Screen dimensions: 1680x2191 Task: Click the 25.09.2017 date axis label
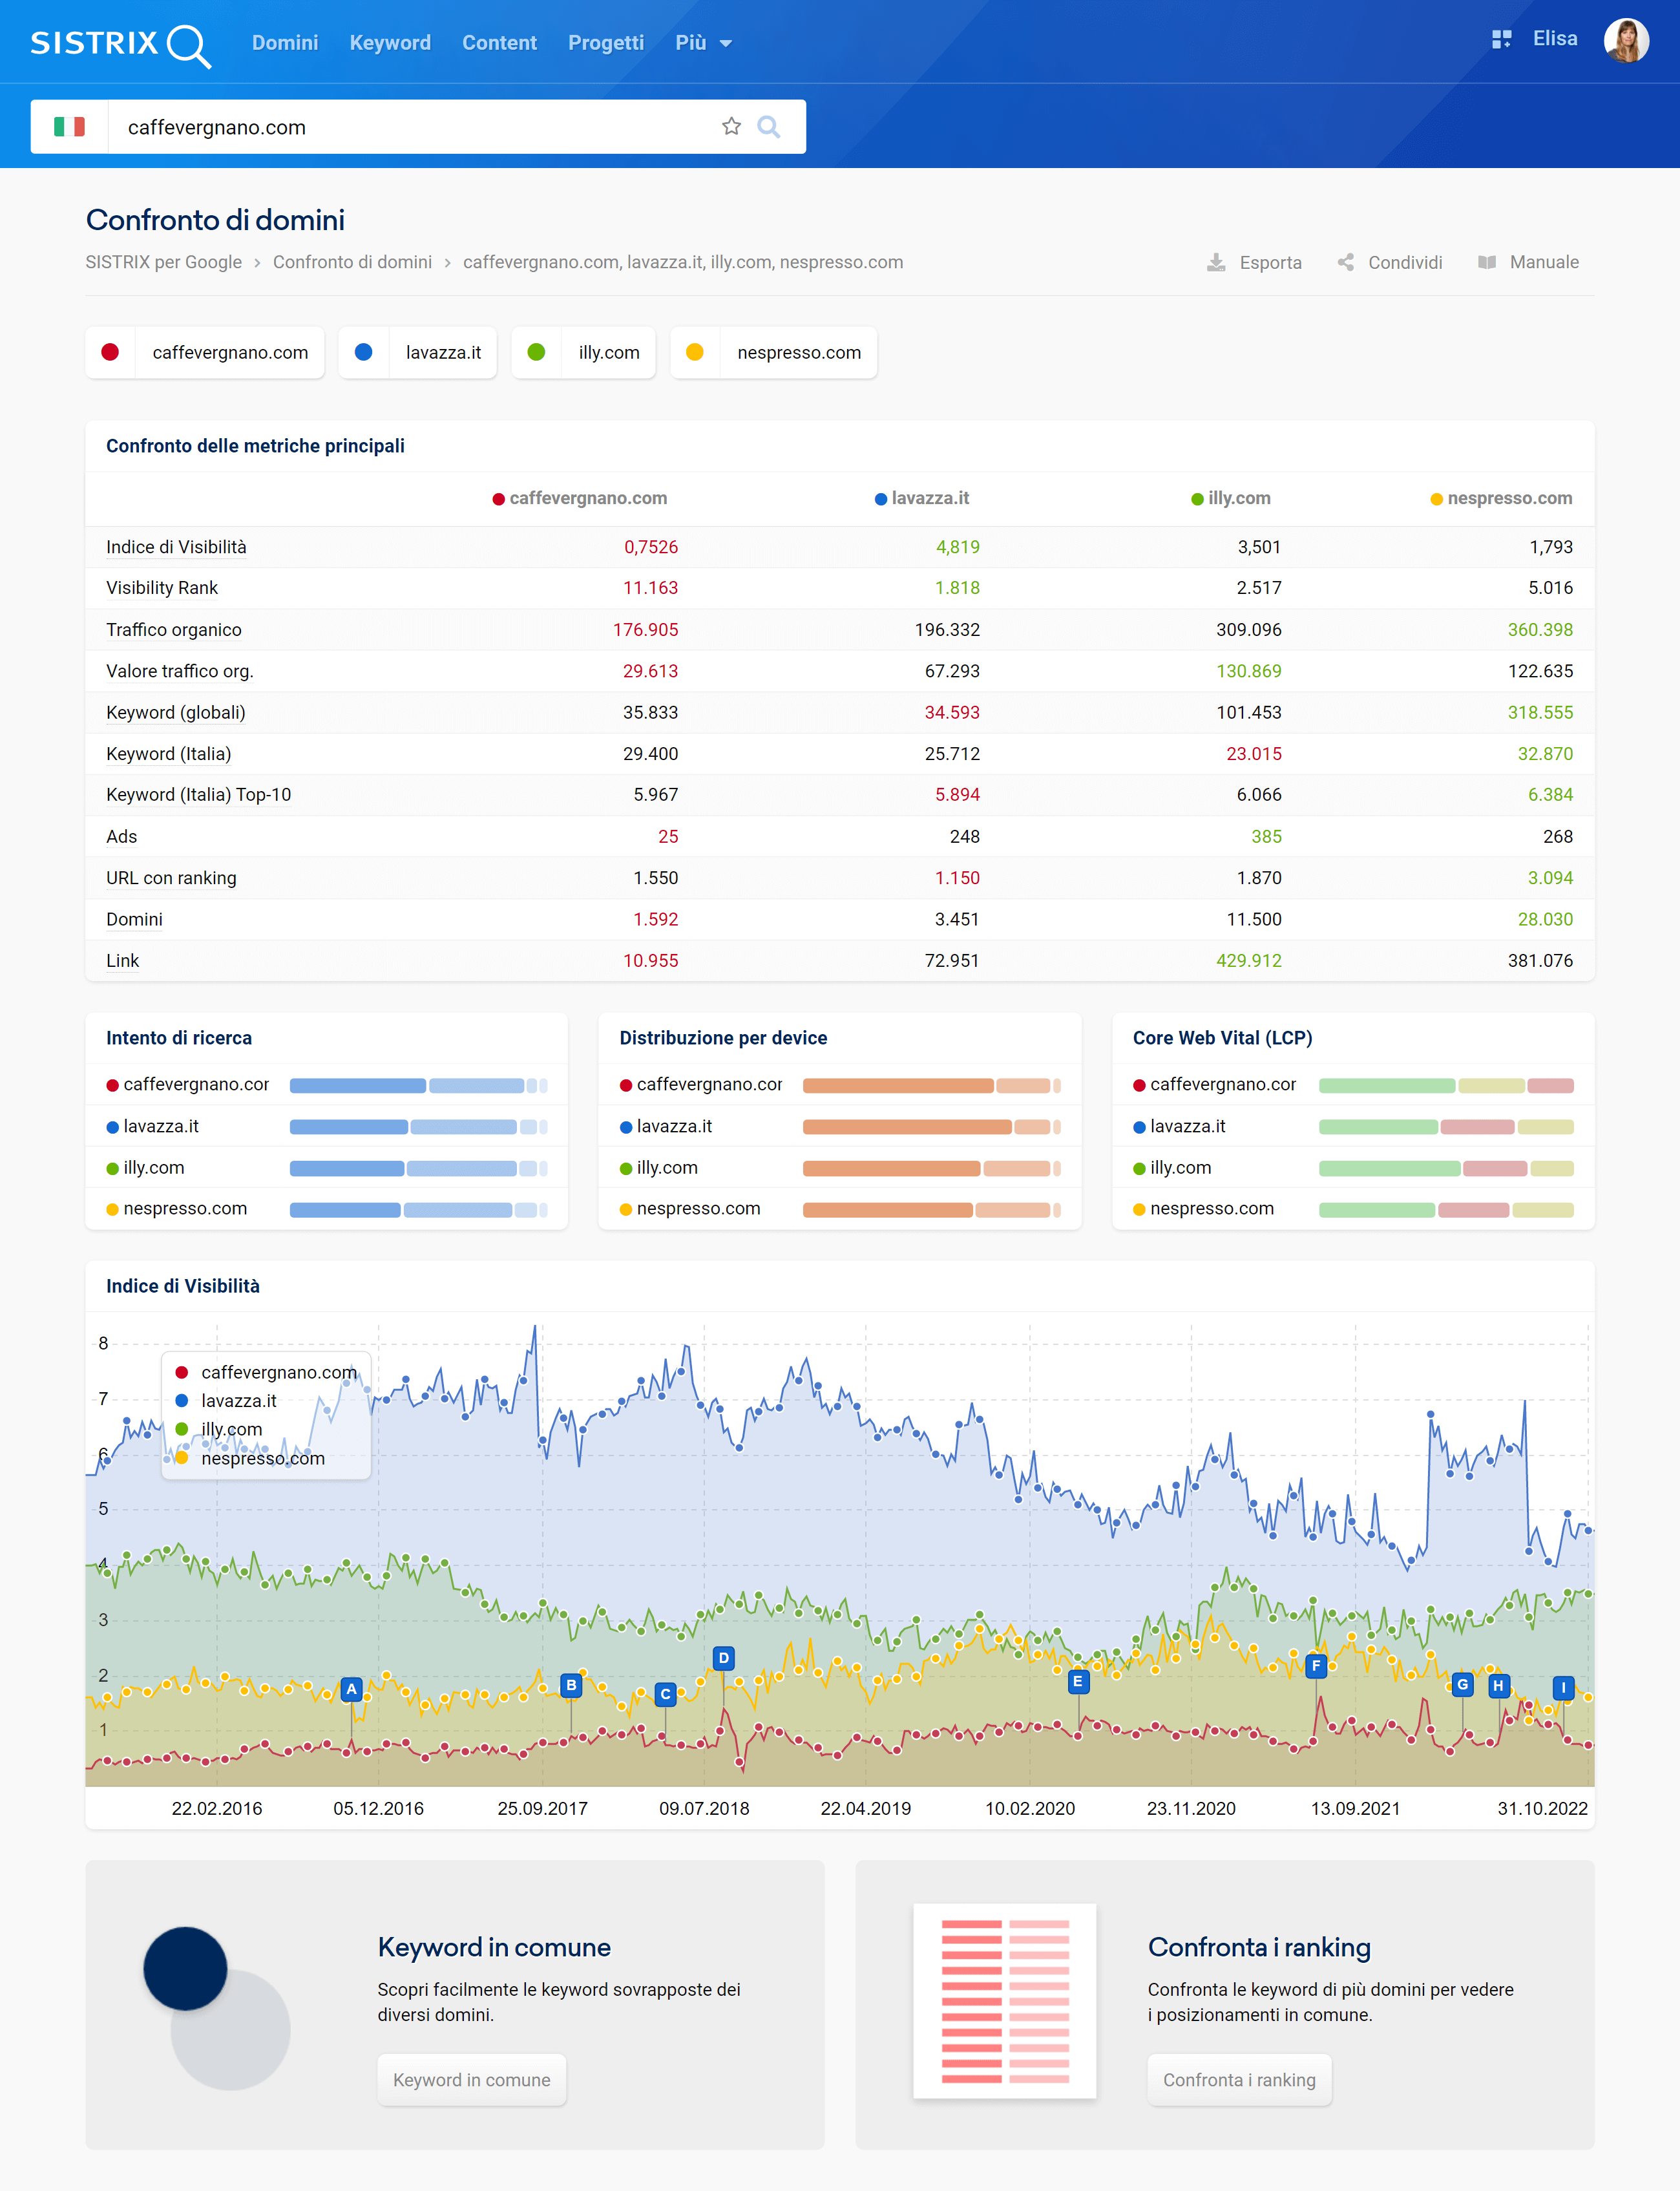[x=542, y=1808]
